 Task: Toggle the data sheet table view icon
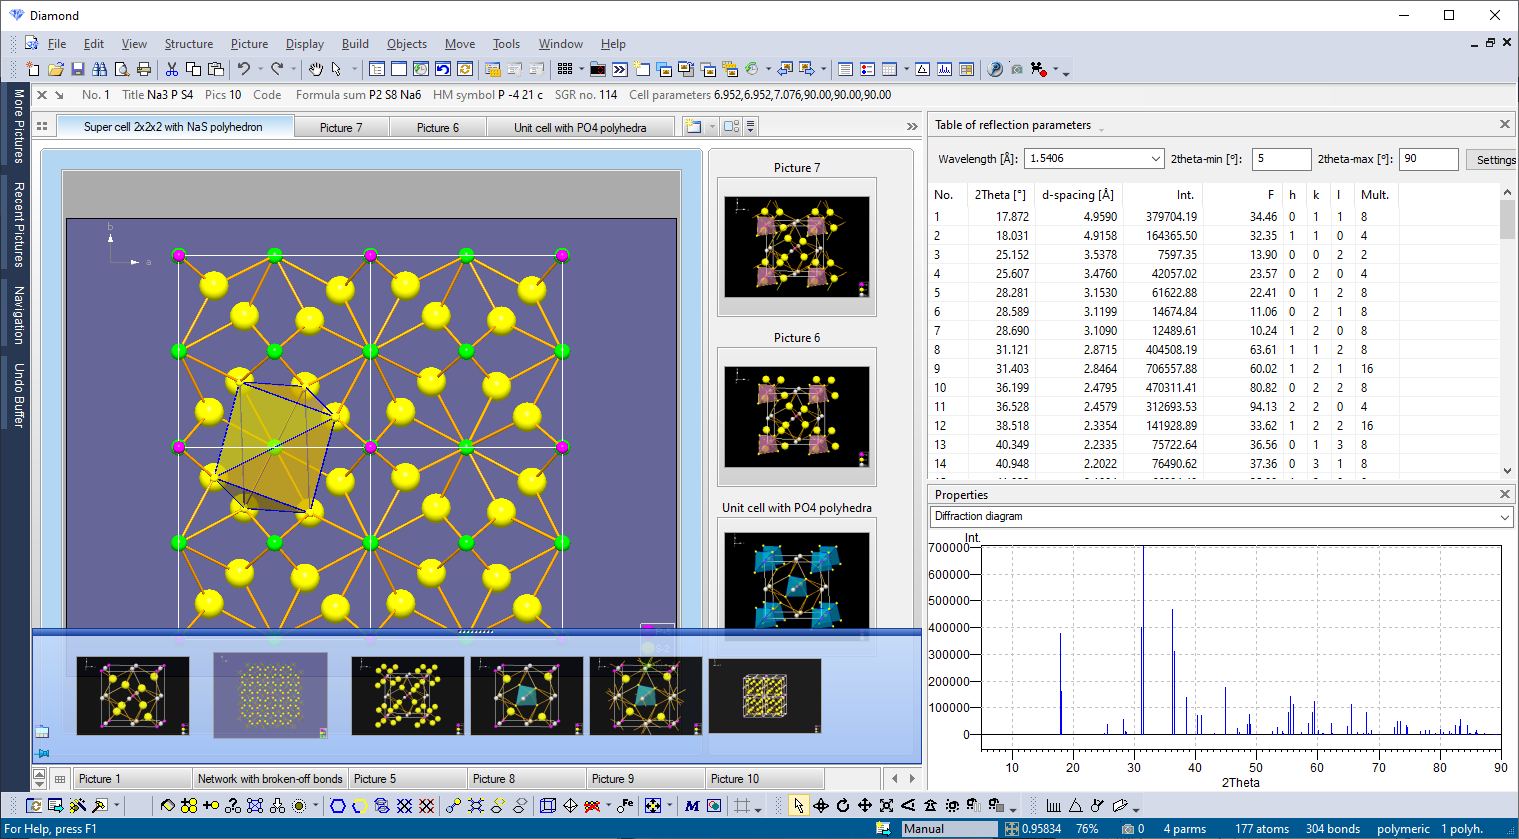(x=60, y=778)
